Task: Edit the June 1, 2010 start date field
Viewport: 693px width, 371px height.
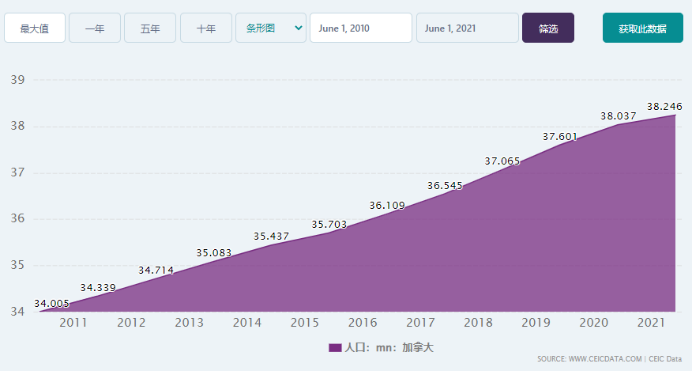Action: [361, 28]
